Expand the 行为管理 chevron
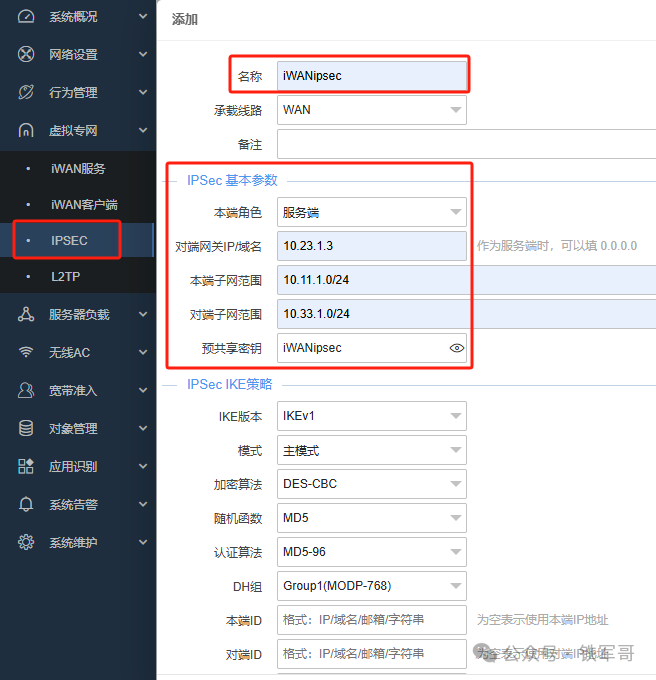 143,92
